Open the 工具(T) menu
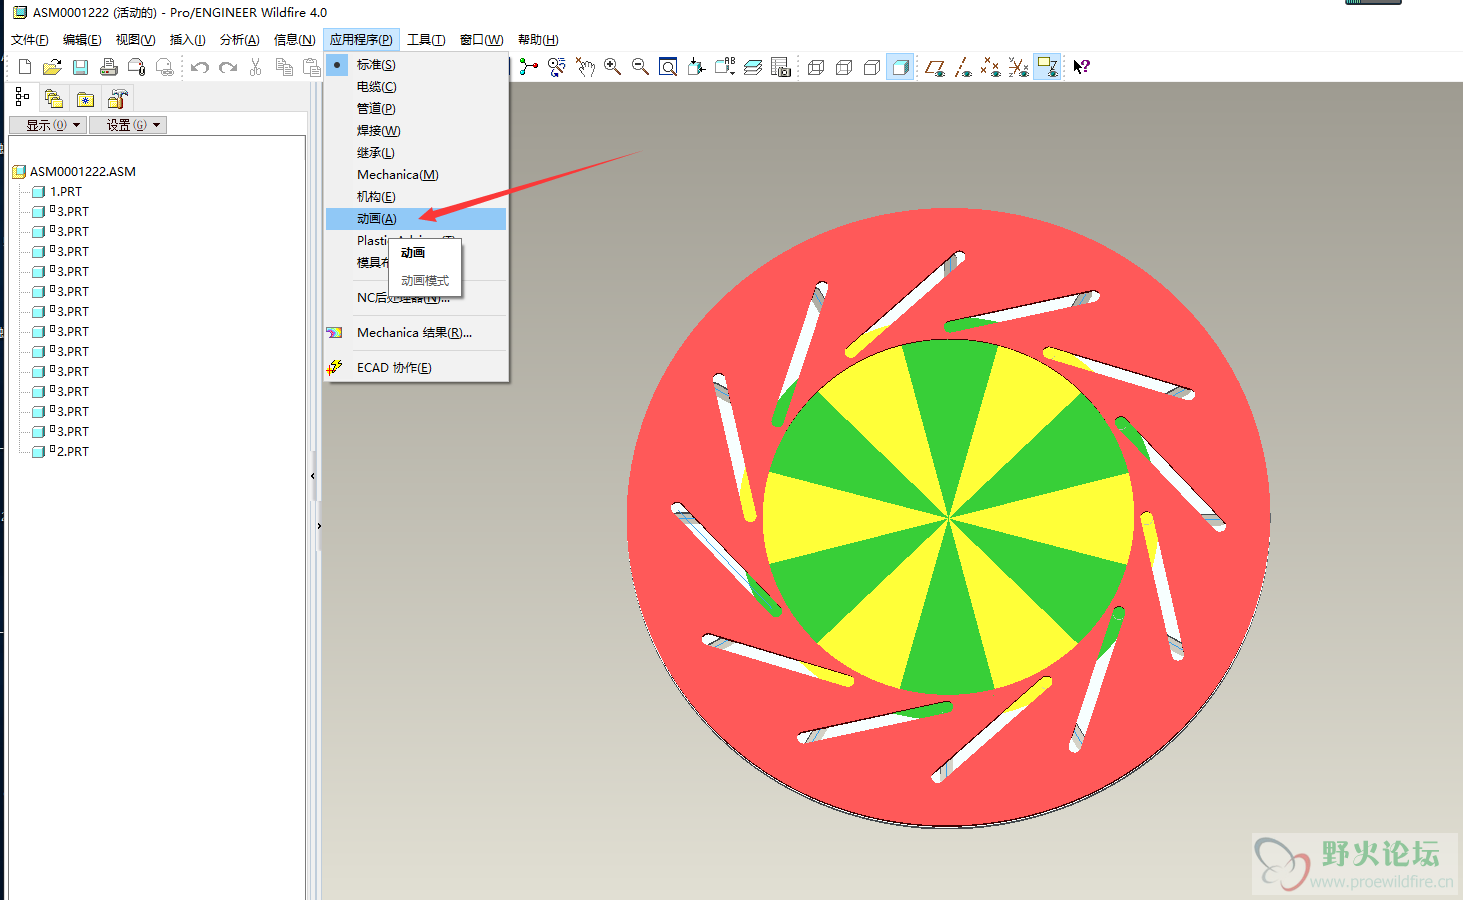1463x900 pixels. pyautogui.click(x=426, y=40)
